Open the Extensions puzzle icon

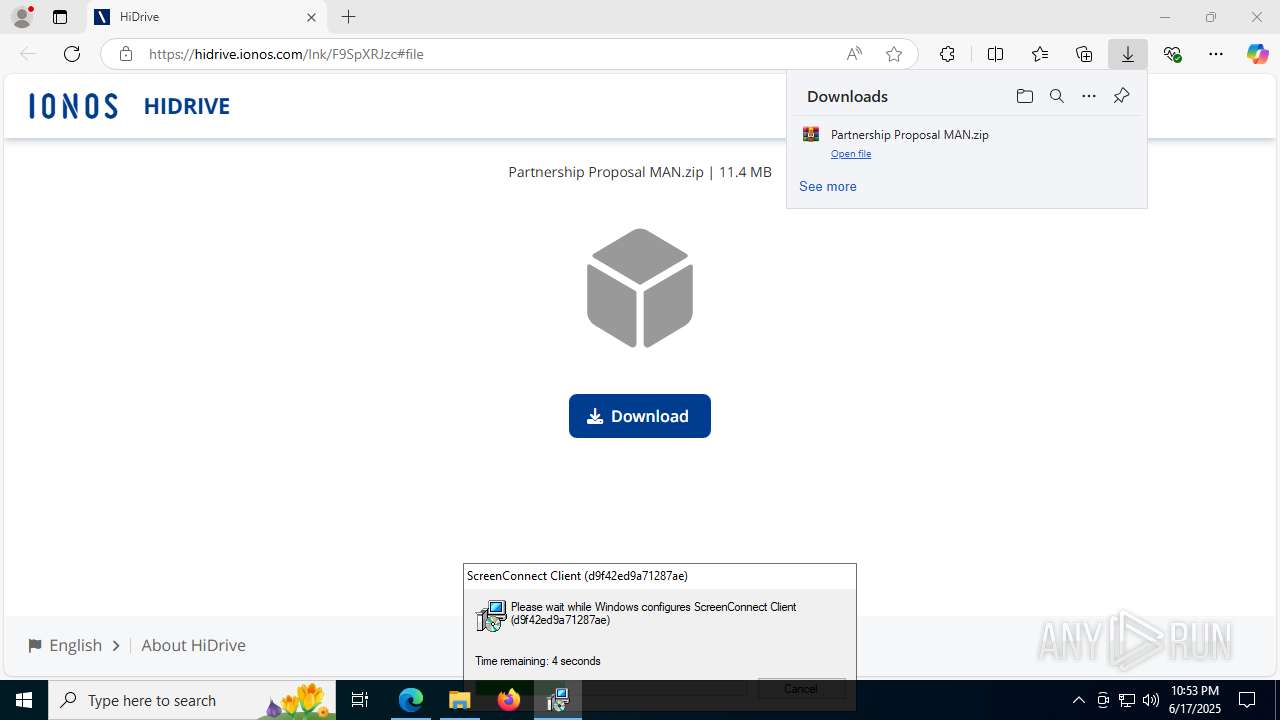coord(947,54)
